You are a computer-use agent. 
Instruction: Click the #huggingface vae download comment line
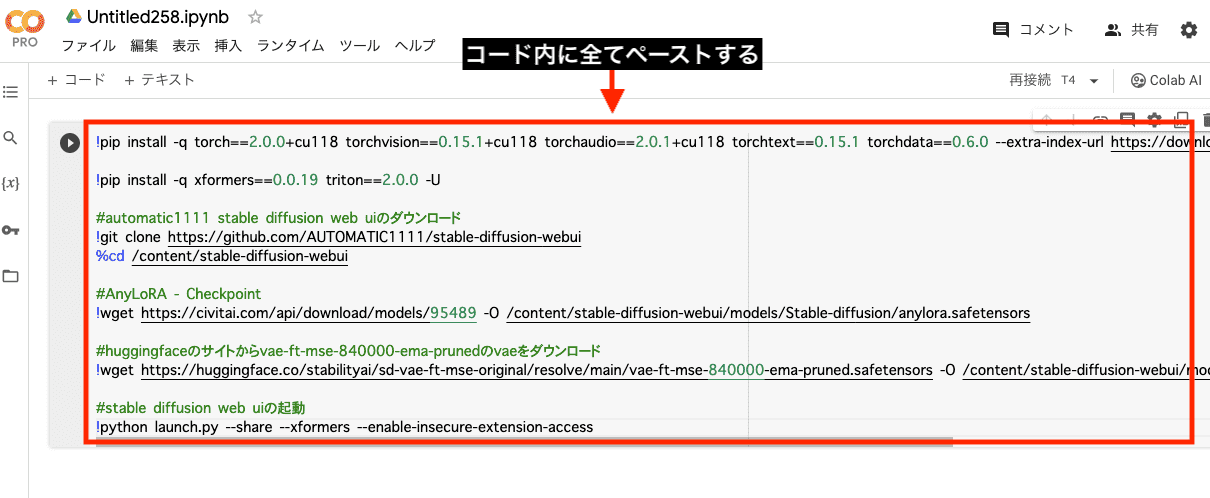pyautogui.click(x=348, y=351)
